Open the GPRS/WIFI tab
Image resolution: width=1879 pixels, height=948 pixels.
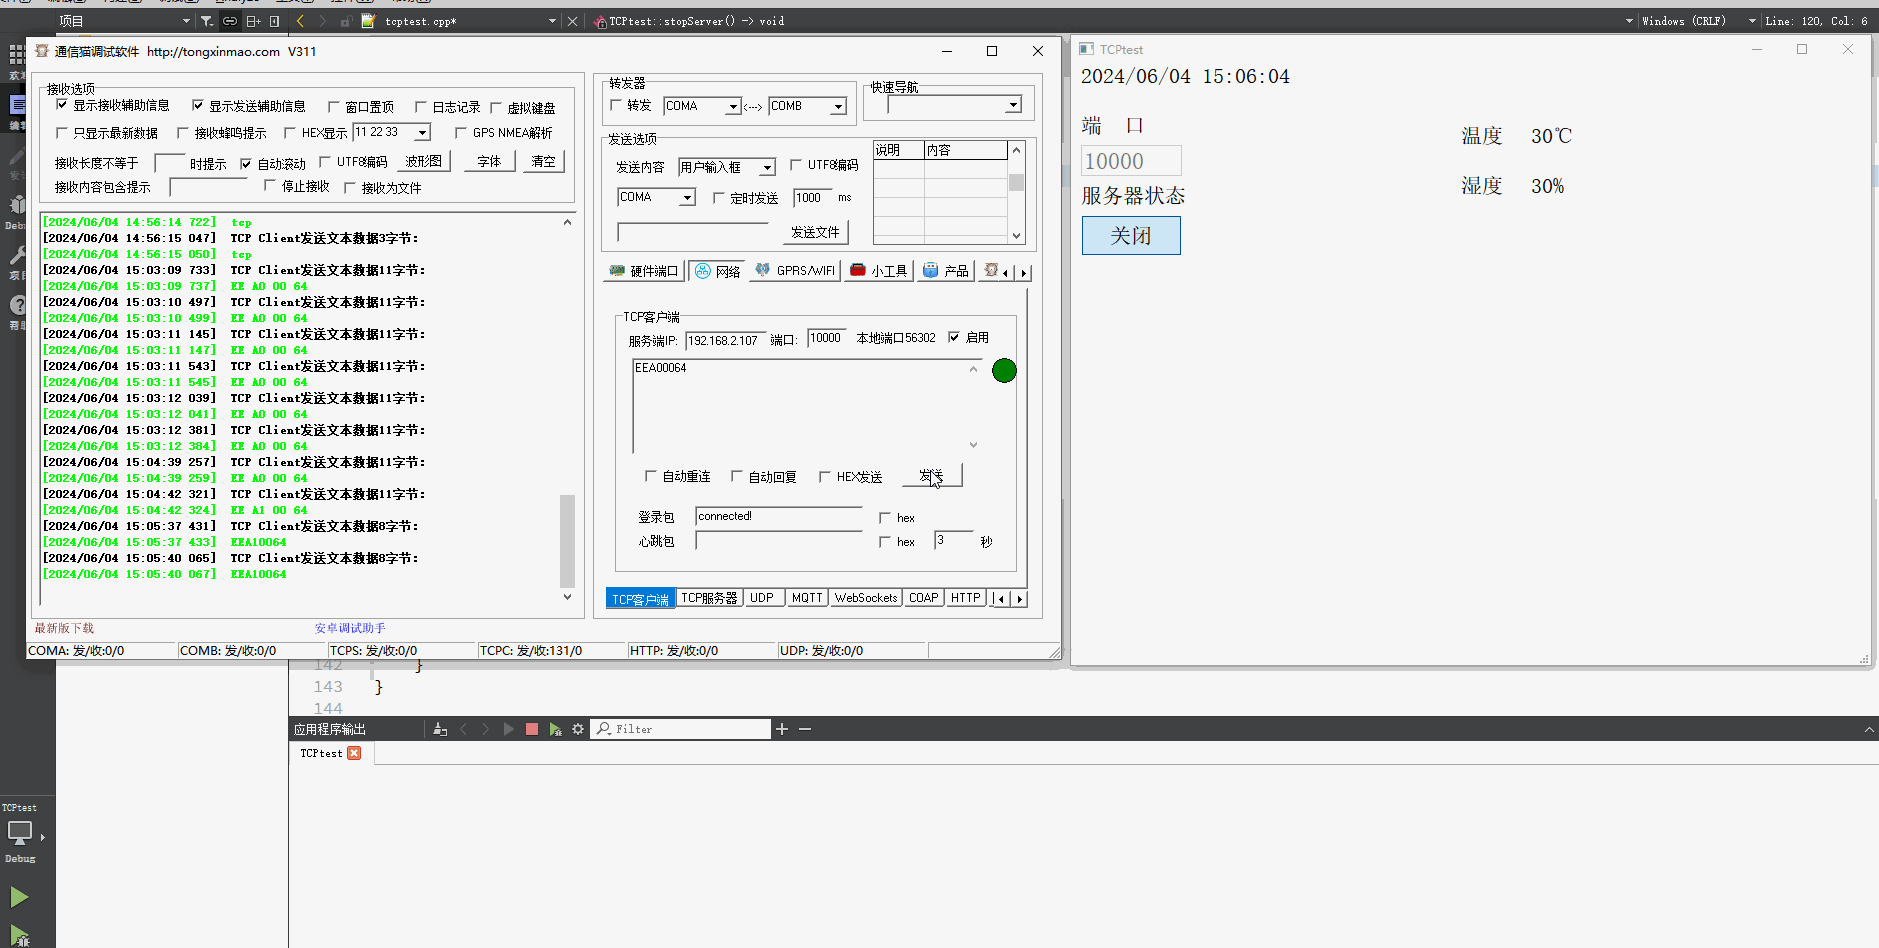(x=795, y=271)
